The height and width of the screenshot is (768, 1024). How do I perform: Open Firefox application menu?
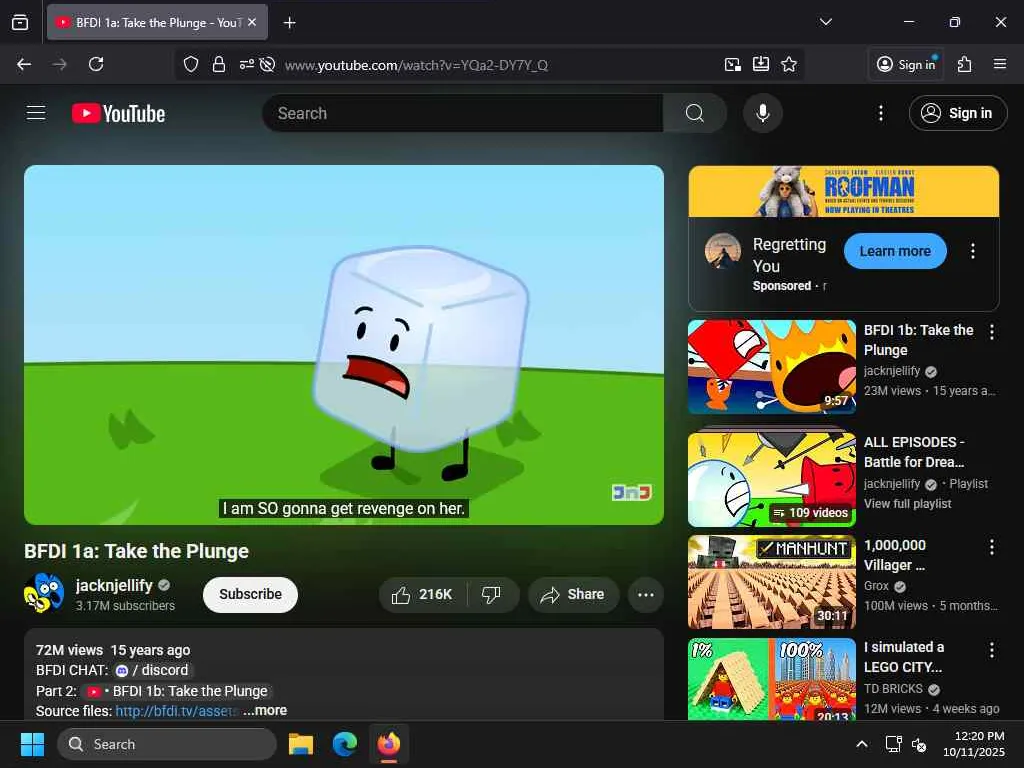(1000, 64)
